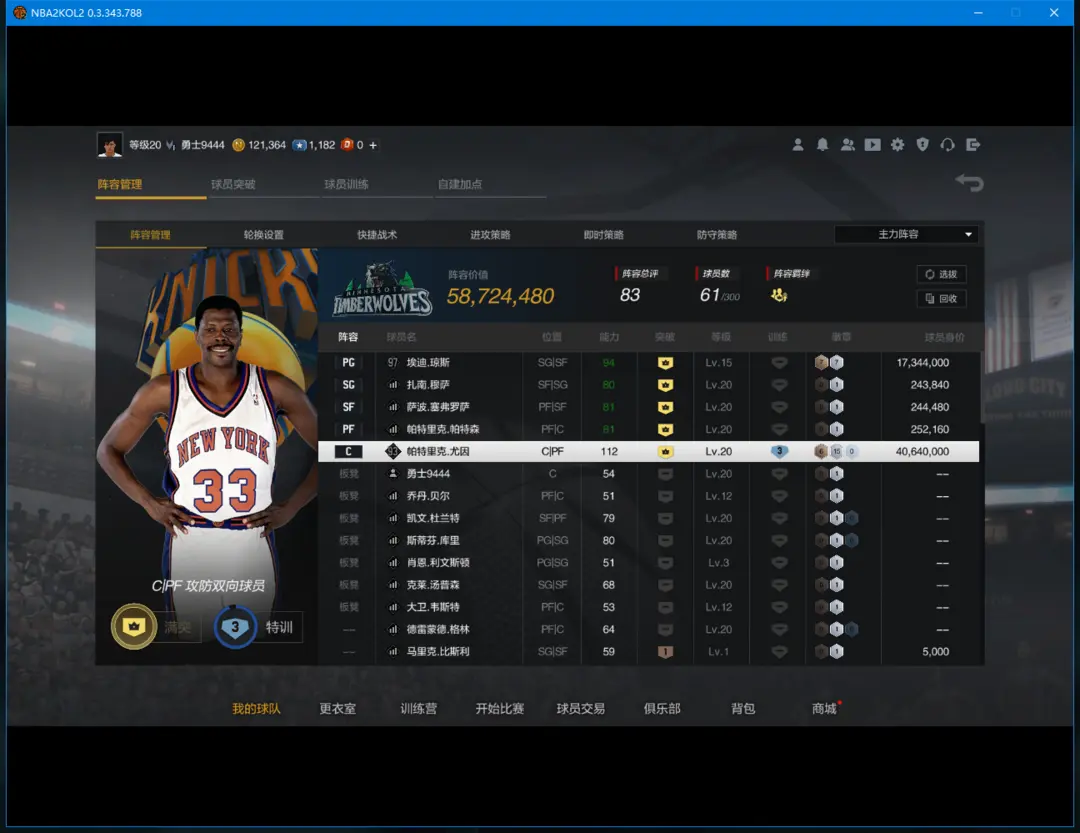
Task: Open the 快捷战术 sub-tab
Action: 377,235
